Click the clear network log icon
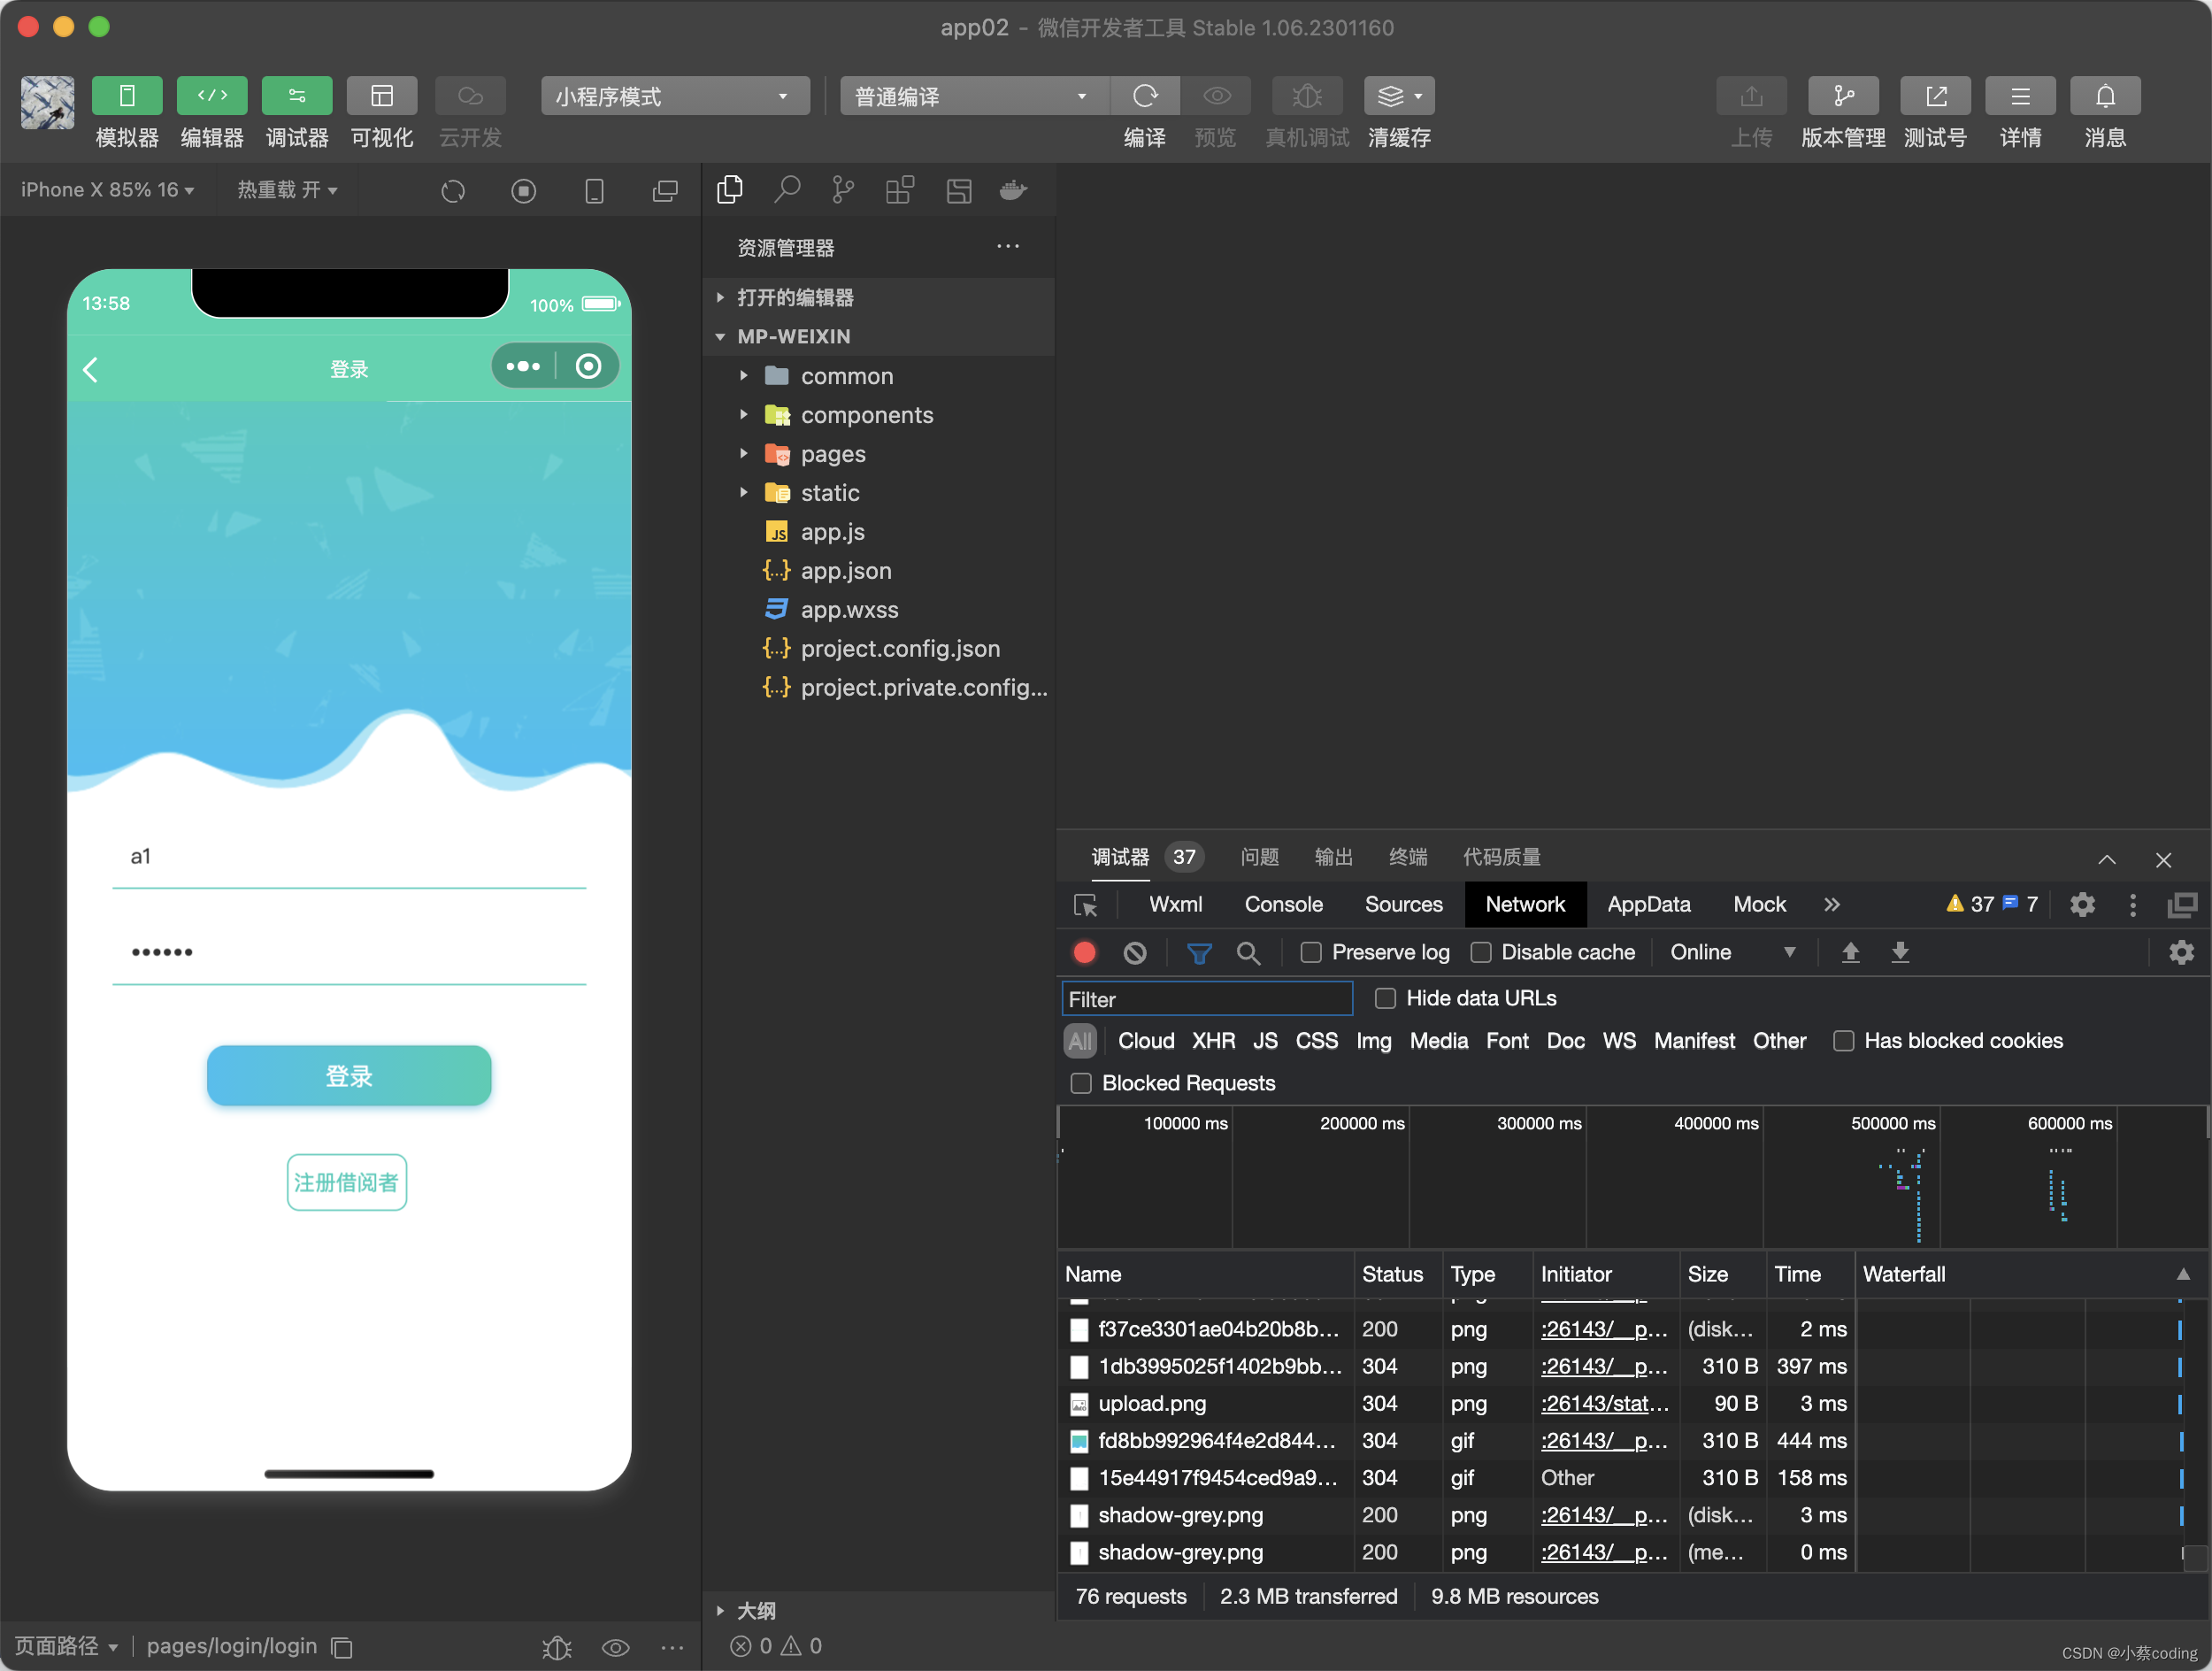2212x1671 pixels. [x=1137, y=951]
